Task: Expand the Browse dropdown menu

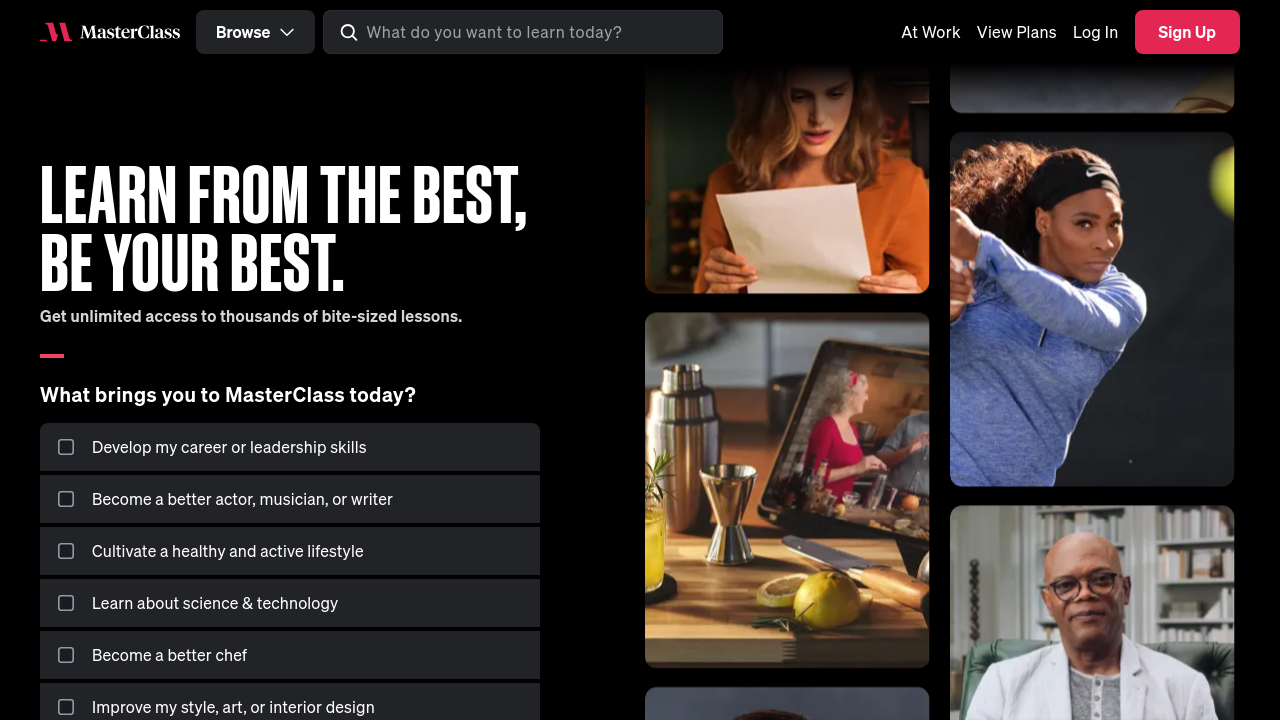Action: coord(254,32)
